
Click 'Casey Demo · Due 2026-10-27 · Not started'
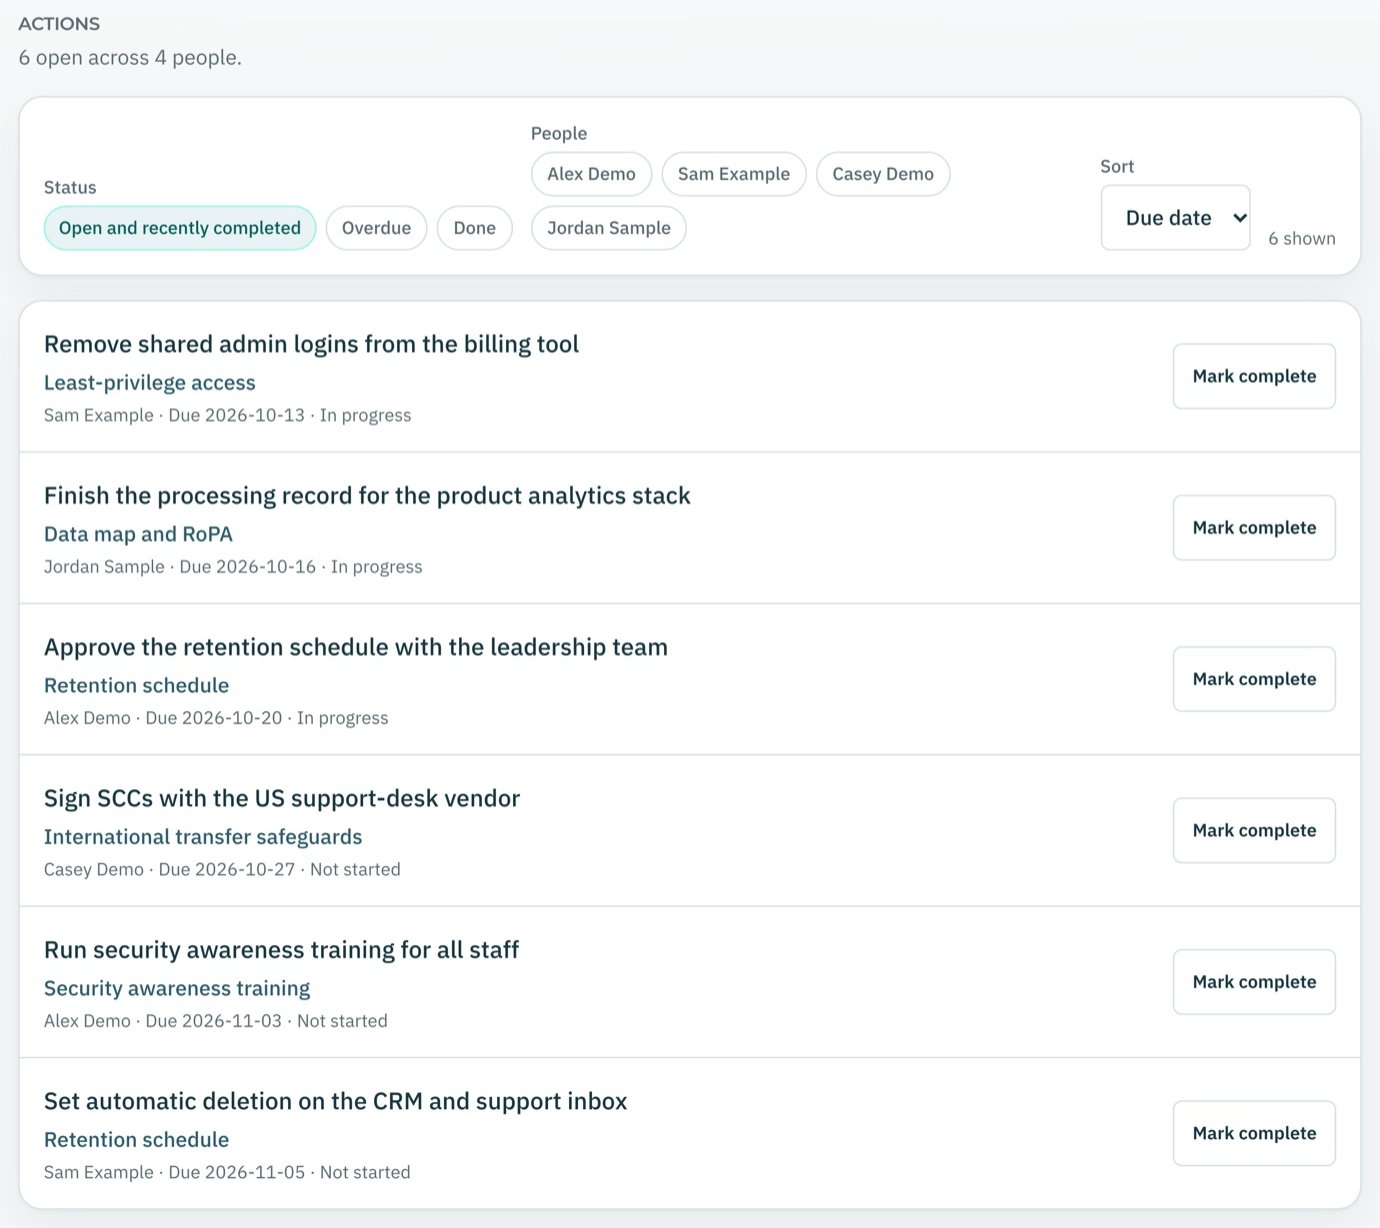tap(222, 869)
